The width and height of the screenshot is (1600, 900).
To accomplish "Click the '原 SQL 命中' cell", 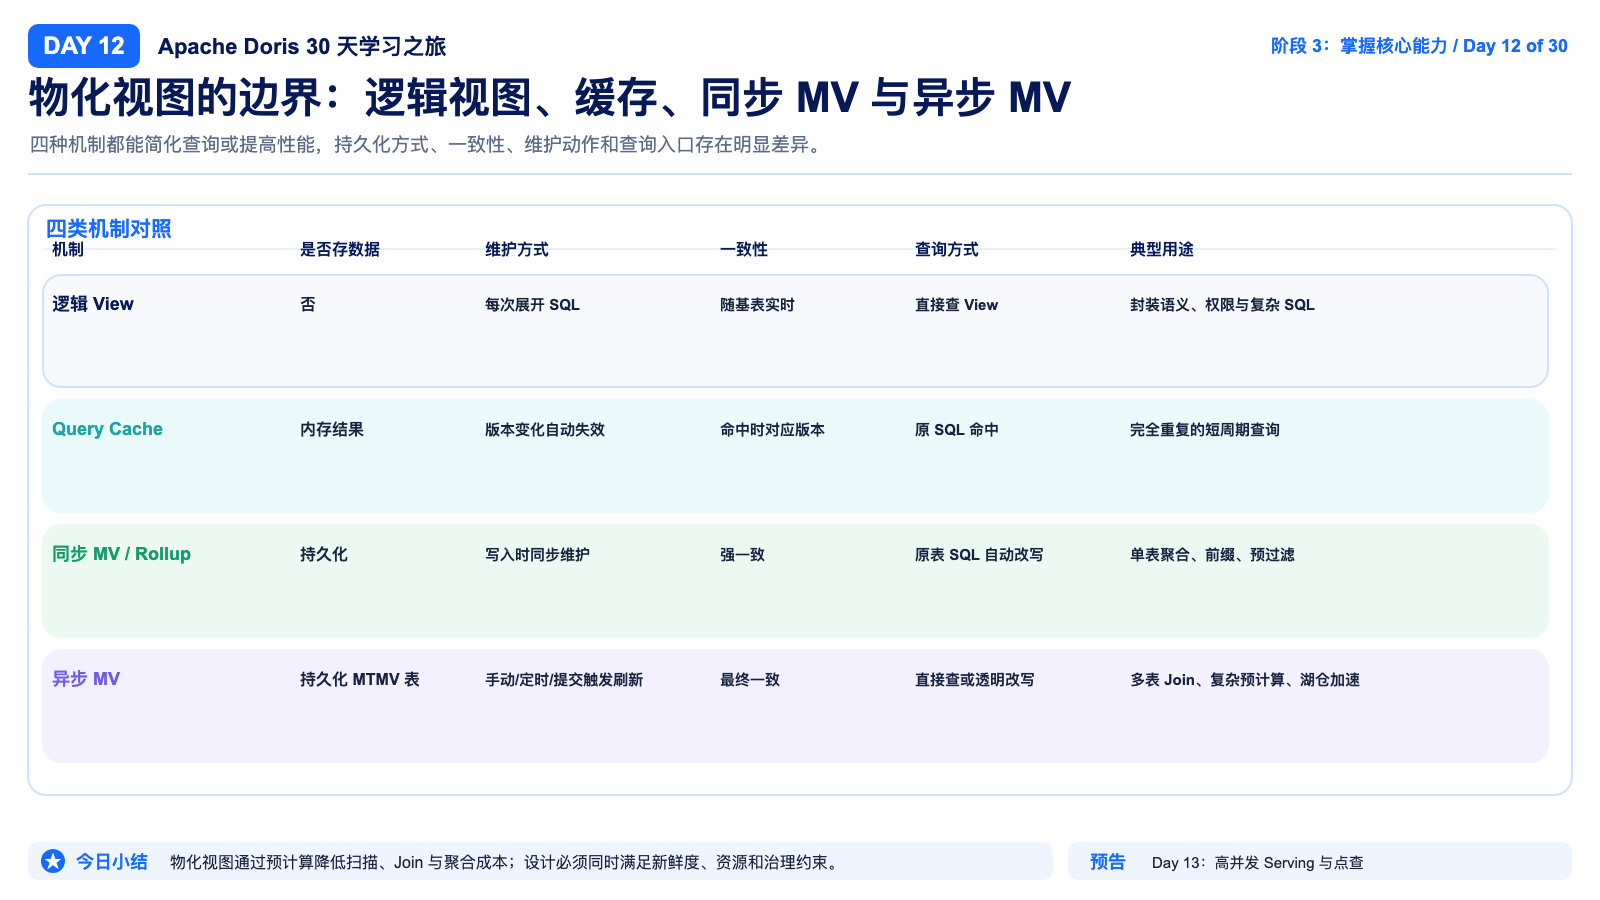I will [957, 429].
